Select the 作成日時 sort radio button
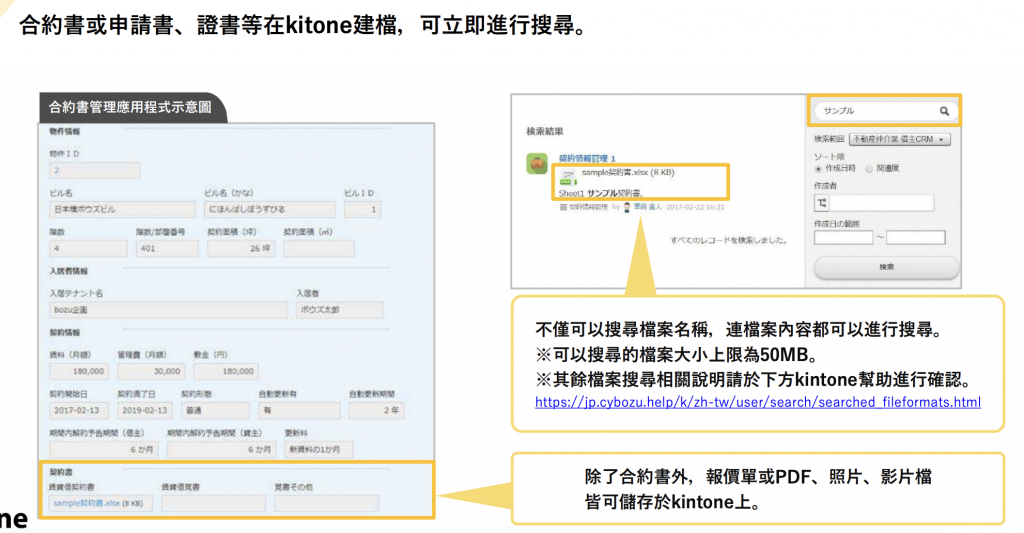 point(818,169)
